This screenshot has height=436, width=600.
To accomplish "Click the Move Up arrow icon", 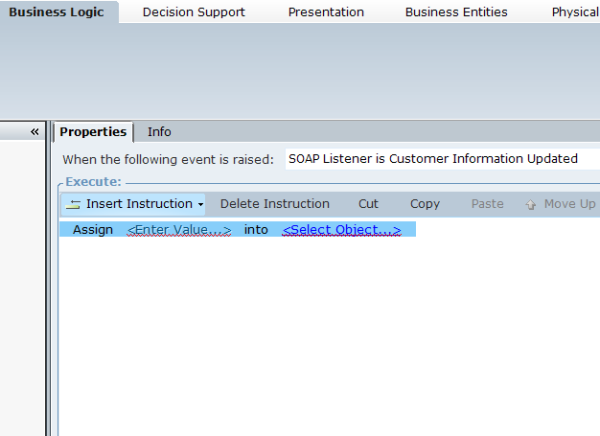I will 531,204.
